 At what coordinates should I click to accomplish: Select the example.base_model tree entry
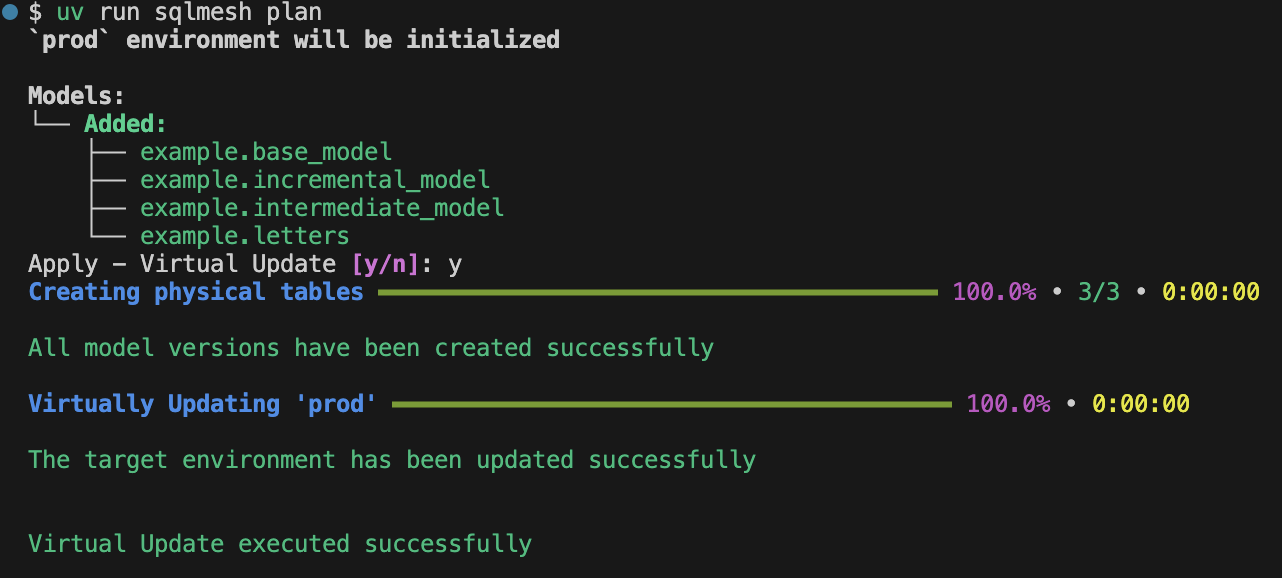(x=266, y=152)
